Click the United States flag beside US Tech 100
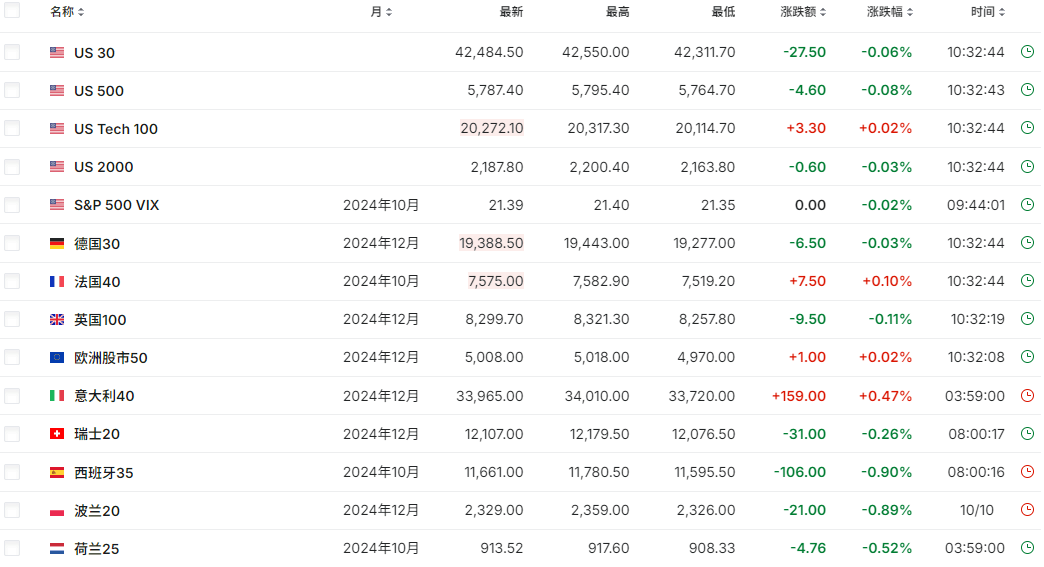Viewport: 1044px width, 567px height. pos(57,129)
